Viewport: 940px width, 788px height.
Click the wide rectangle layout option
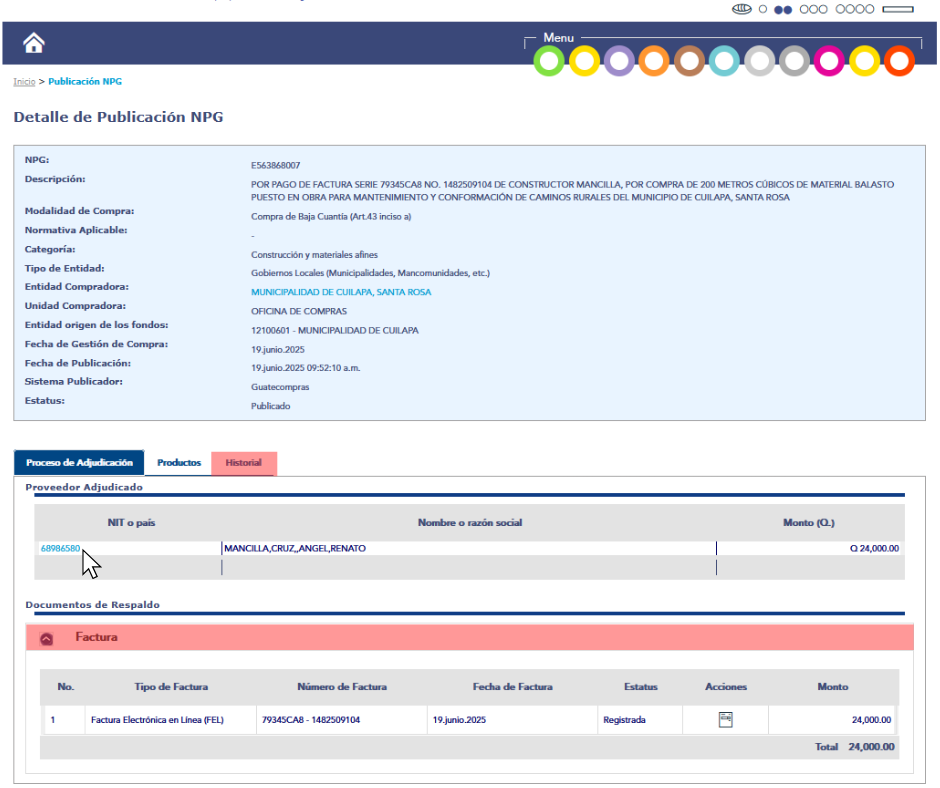point(898,9)
